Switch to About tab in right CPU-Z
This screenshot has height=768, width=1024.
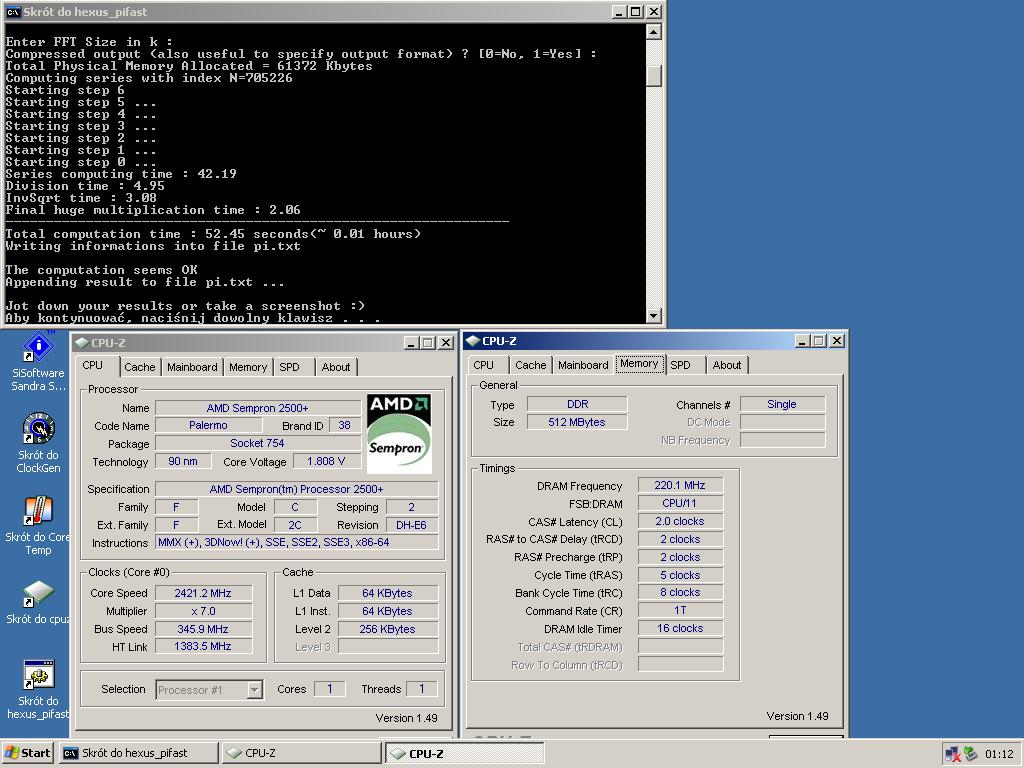727,365
